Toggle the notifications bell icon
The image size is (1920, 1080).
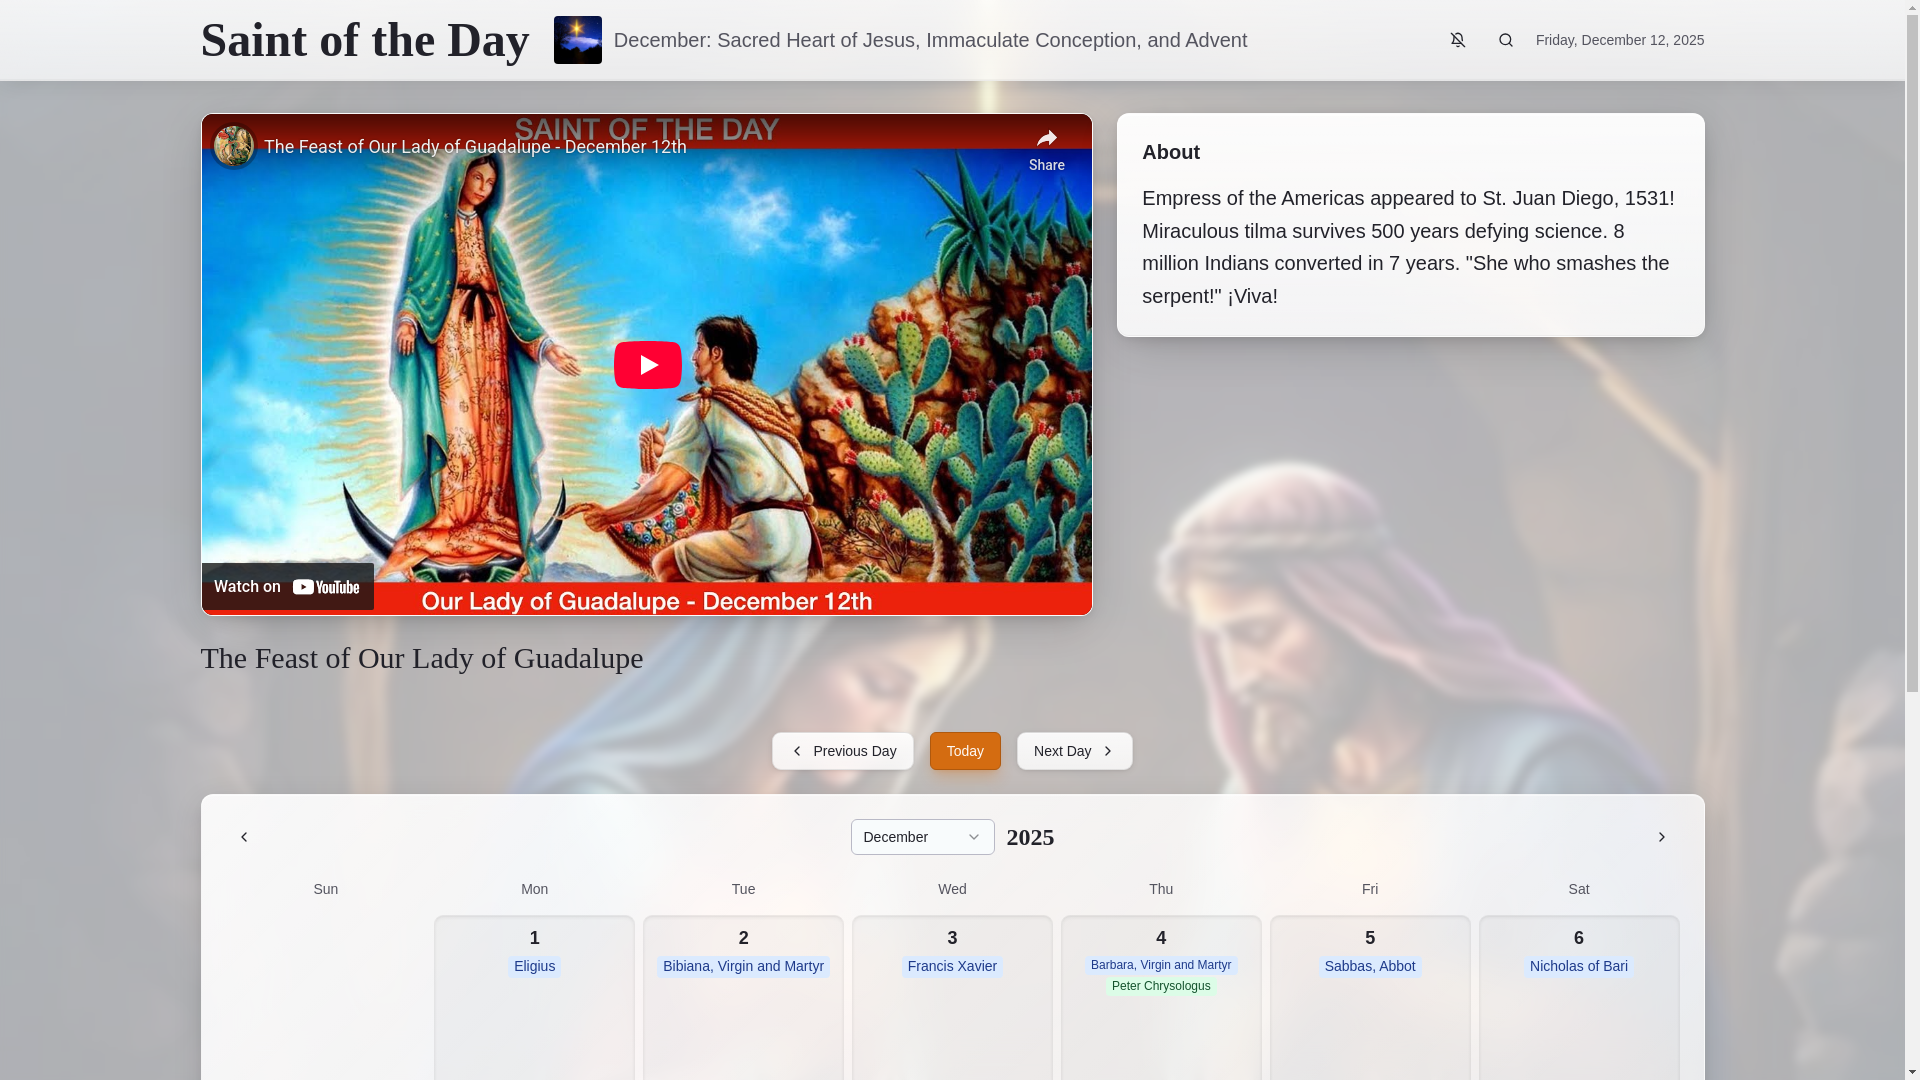click(1457, 40)
